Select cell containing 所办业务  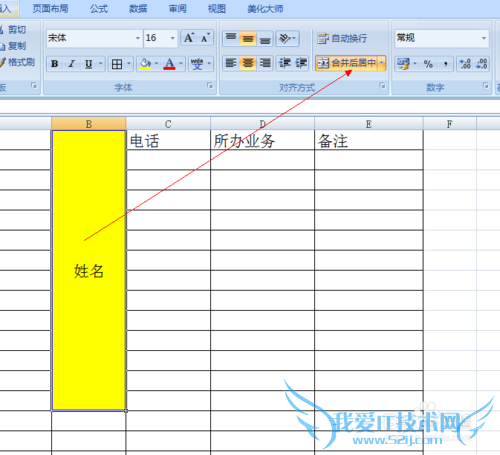coord(262,140)
